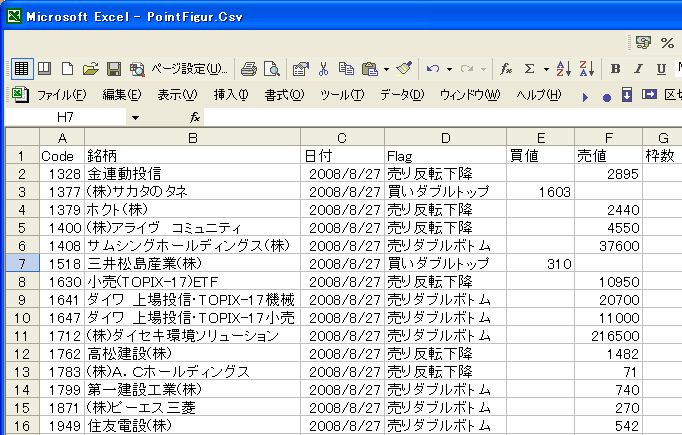
Task: Open the ファイル(F) menu
Action: coord(62,94)
